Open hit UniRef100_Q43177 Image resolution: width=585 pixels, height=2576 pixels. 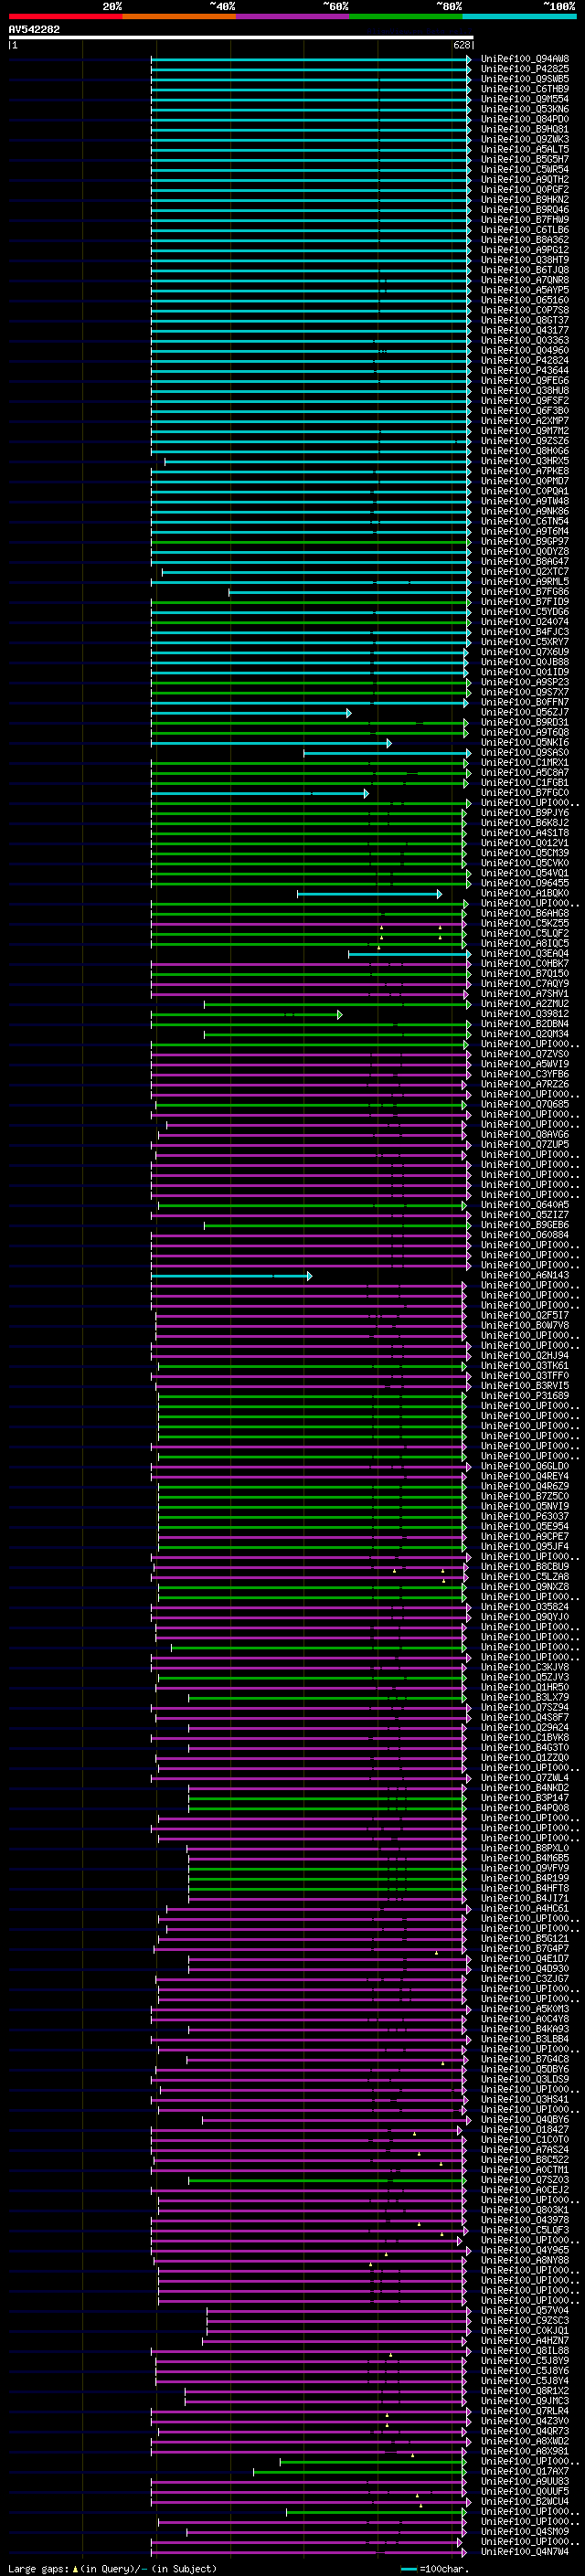[525, 330]
